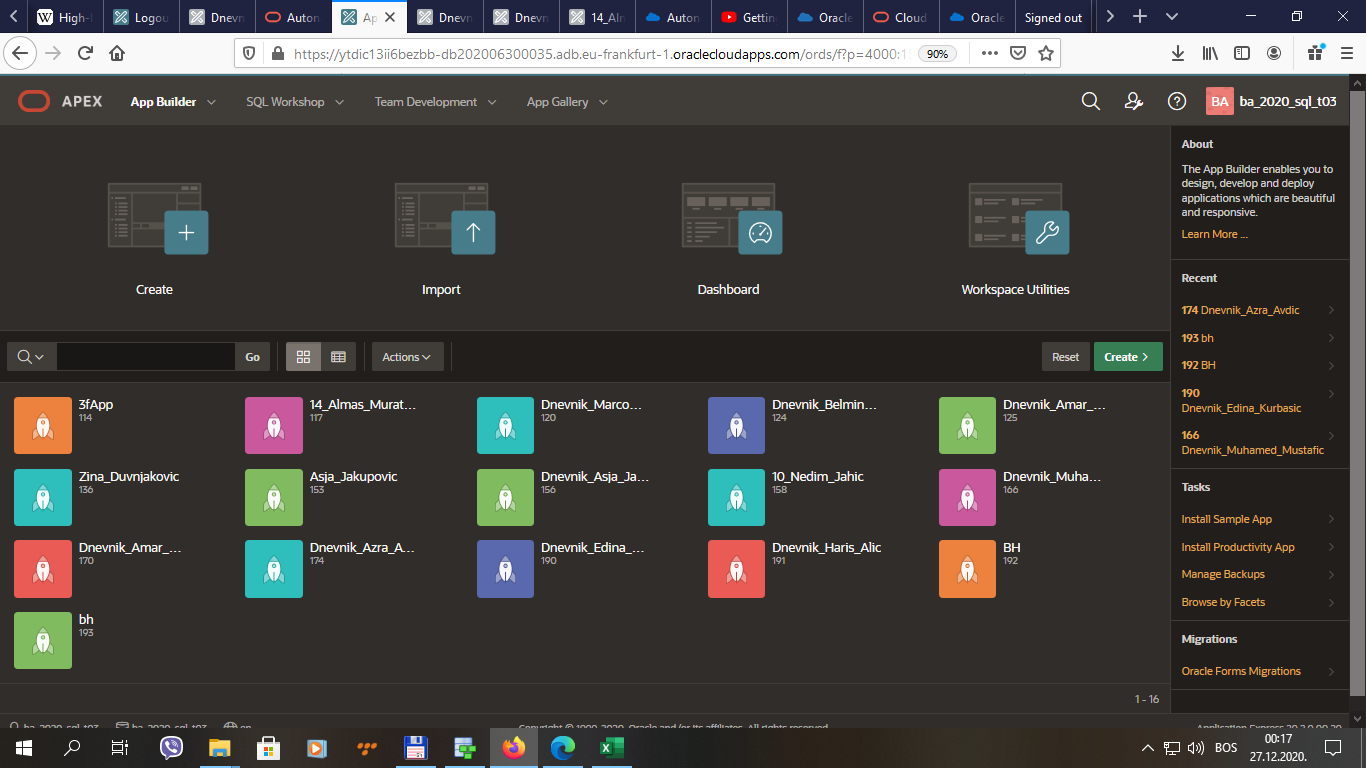Open the Help question mark icon
The width and height of the screenshot is (1366, 768).
pyautogui.click(x=1177, y=101)
